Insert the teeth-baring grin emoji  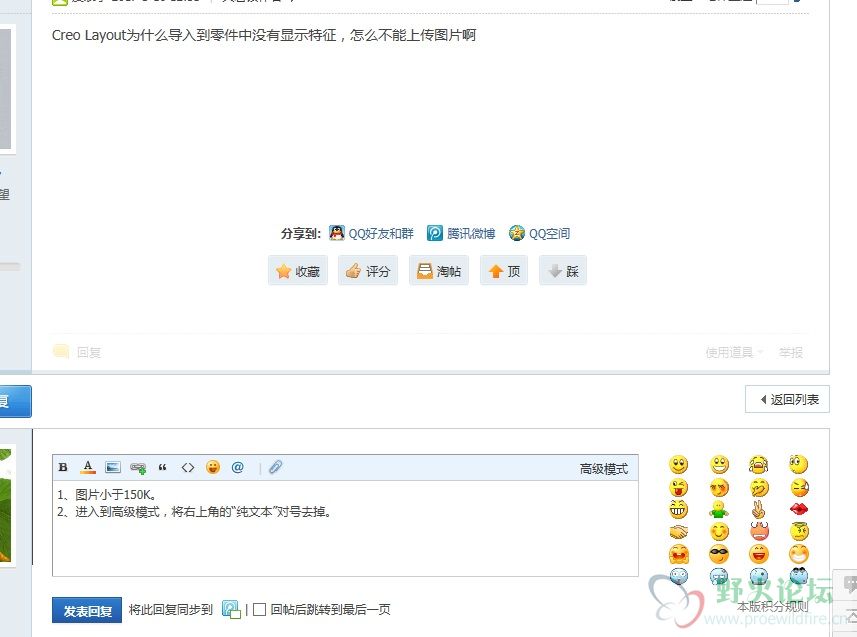[678, 509]
